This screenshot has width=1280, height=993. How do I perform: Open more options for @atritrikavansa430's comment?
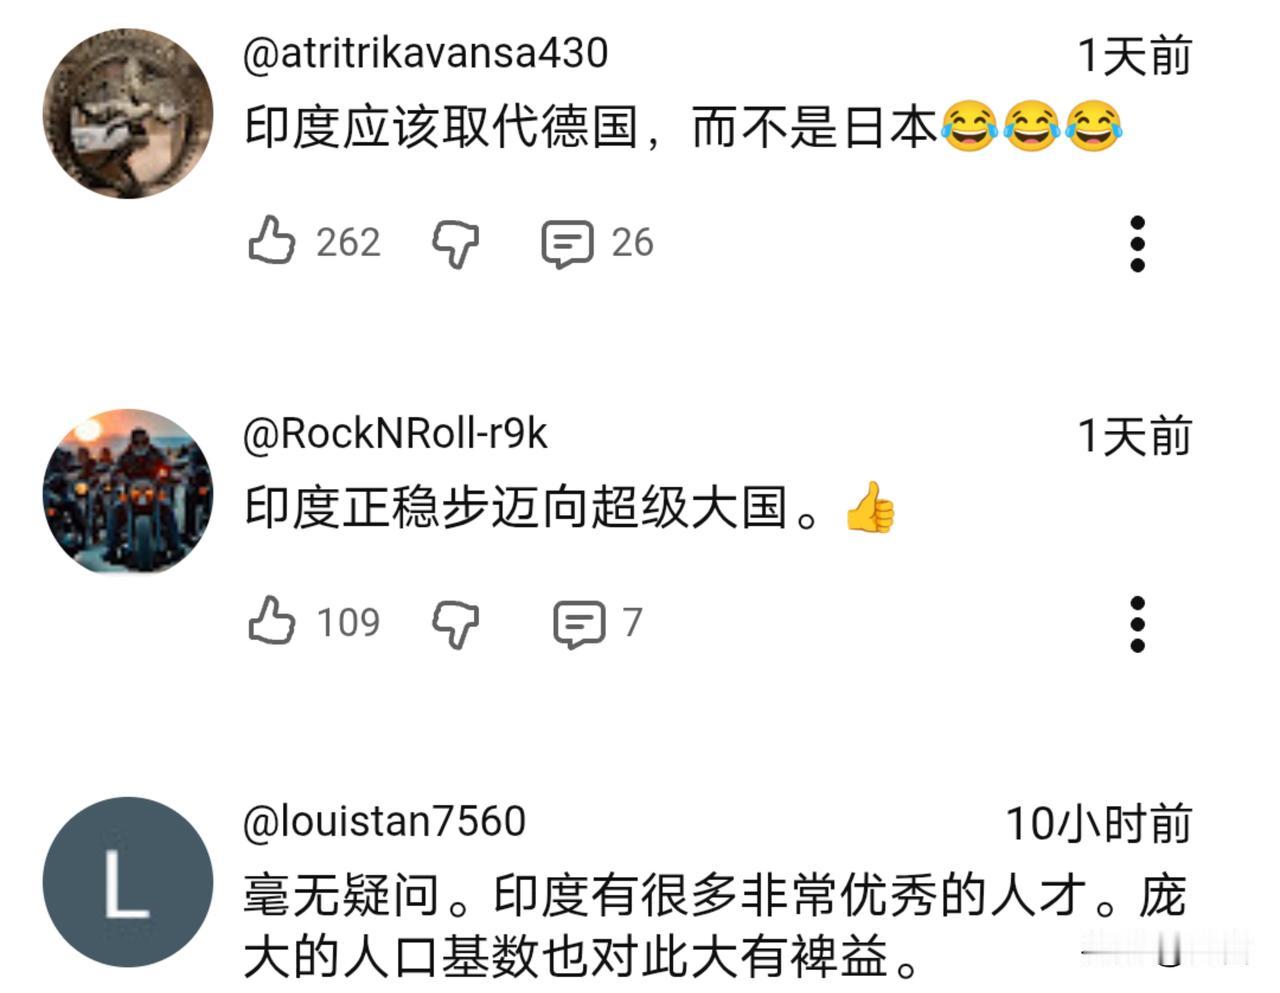[1137, 243]
